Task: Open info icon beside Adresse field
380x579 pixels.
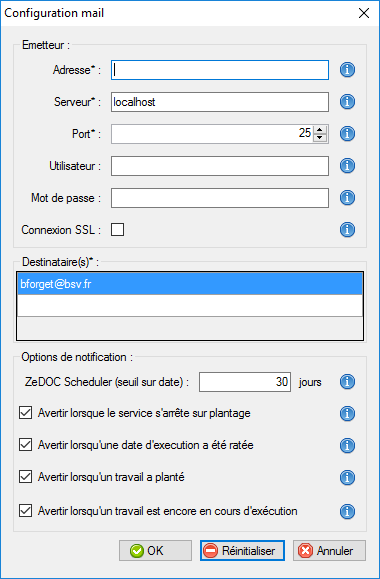Action: coord(347,70)
